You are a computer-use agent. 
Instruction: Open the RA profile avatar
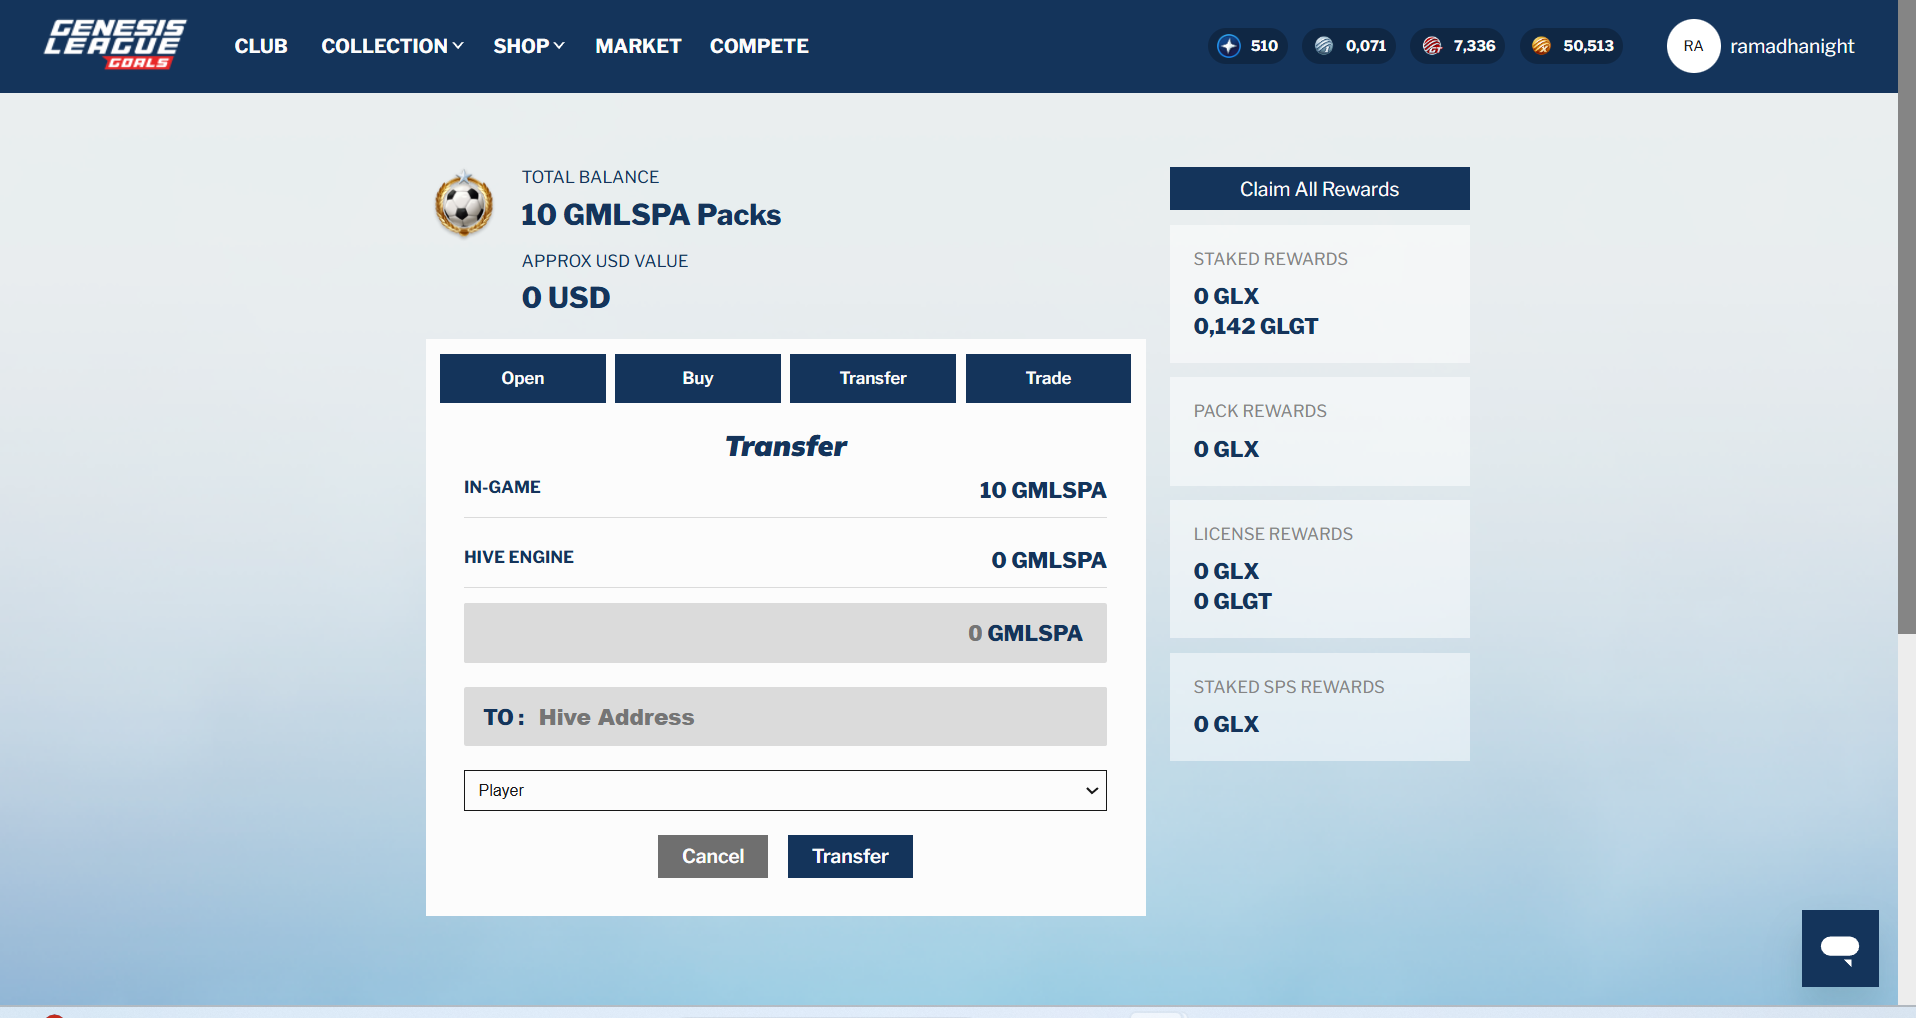tap(1693, 46)
